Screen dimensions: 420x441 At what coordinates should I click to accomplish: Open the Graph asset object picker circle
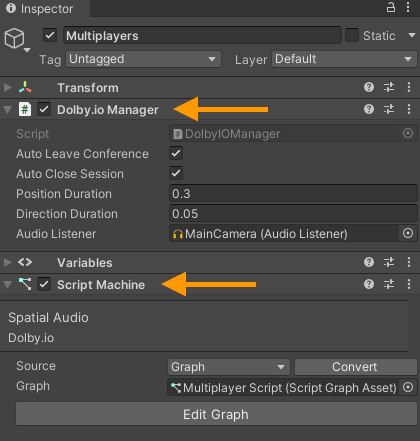point(408,387)
